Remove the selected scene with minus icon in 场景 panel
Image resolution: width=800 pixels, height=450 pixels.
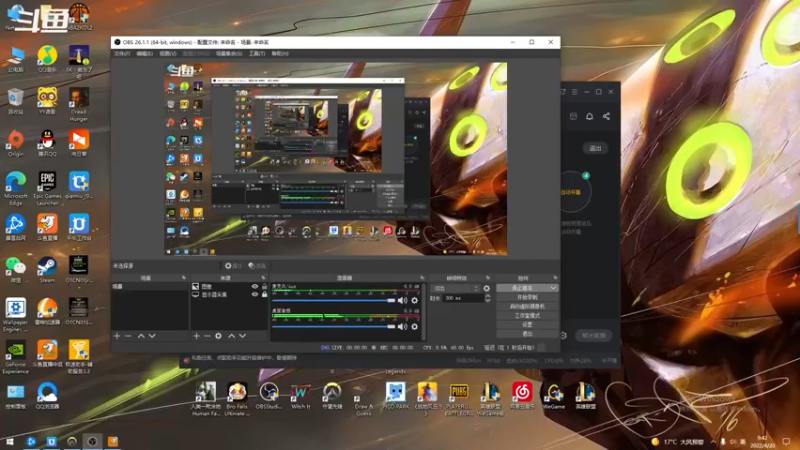point(128,336)
